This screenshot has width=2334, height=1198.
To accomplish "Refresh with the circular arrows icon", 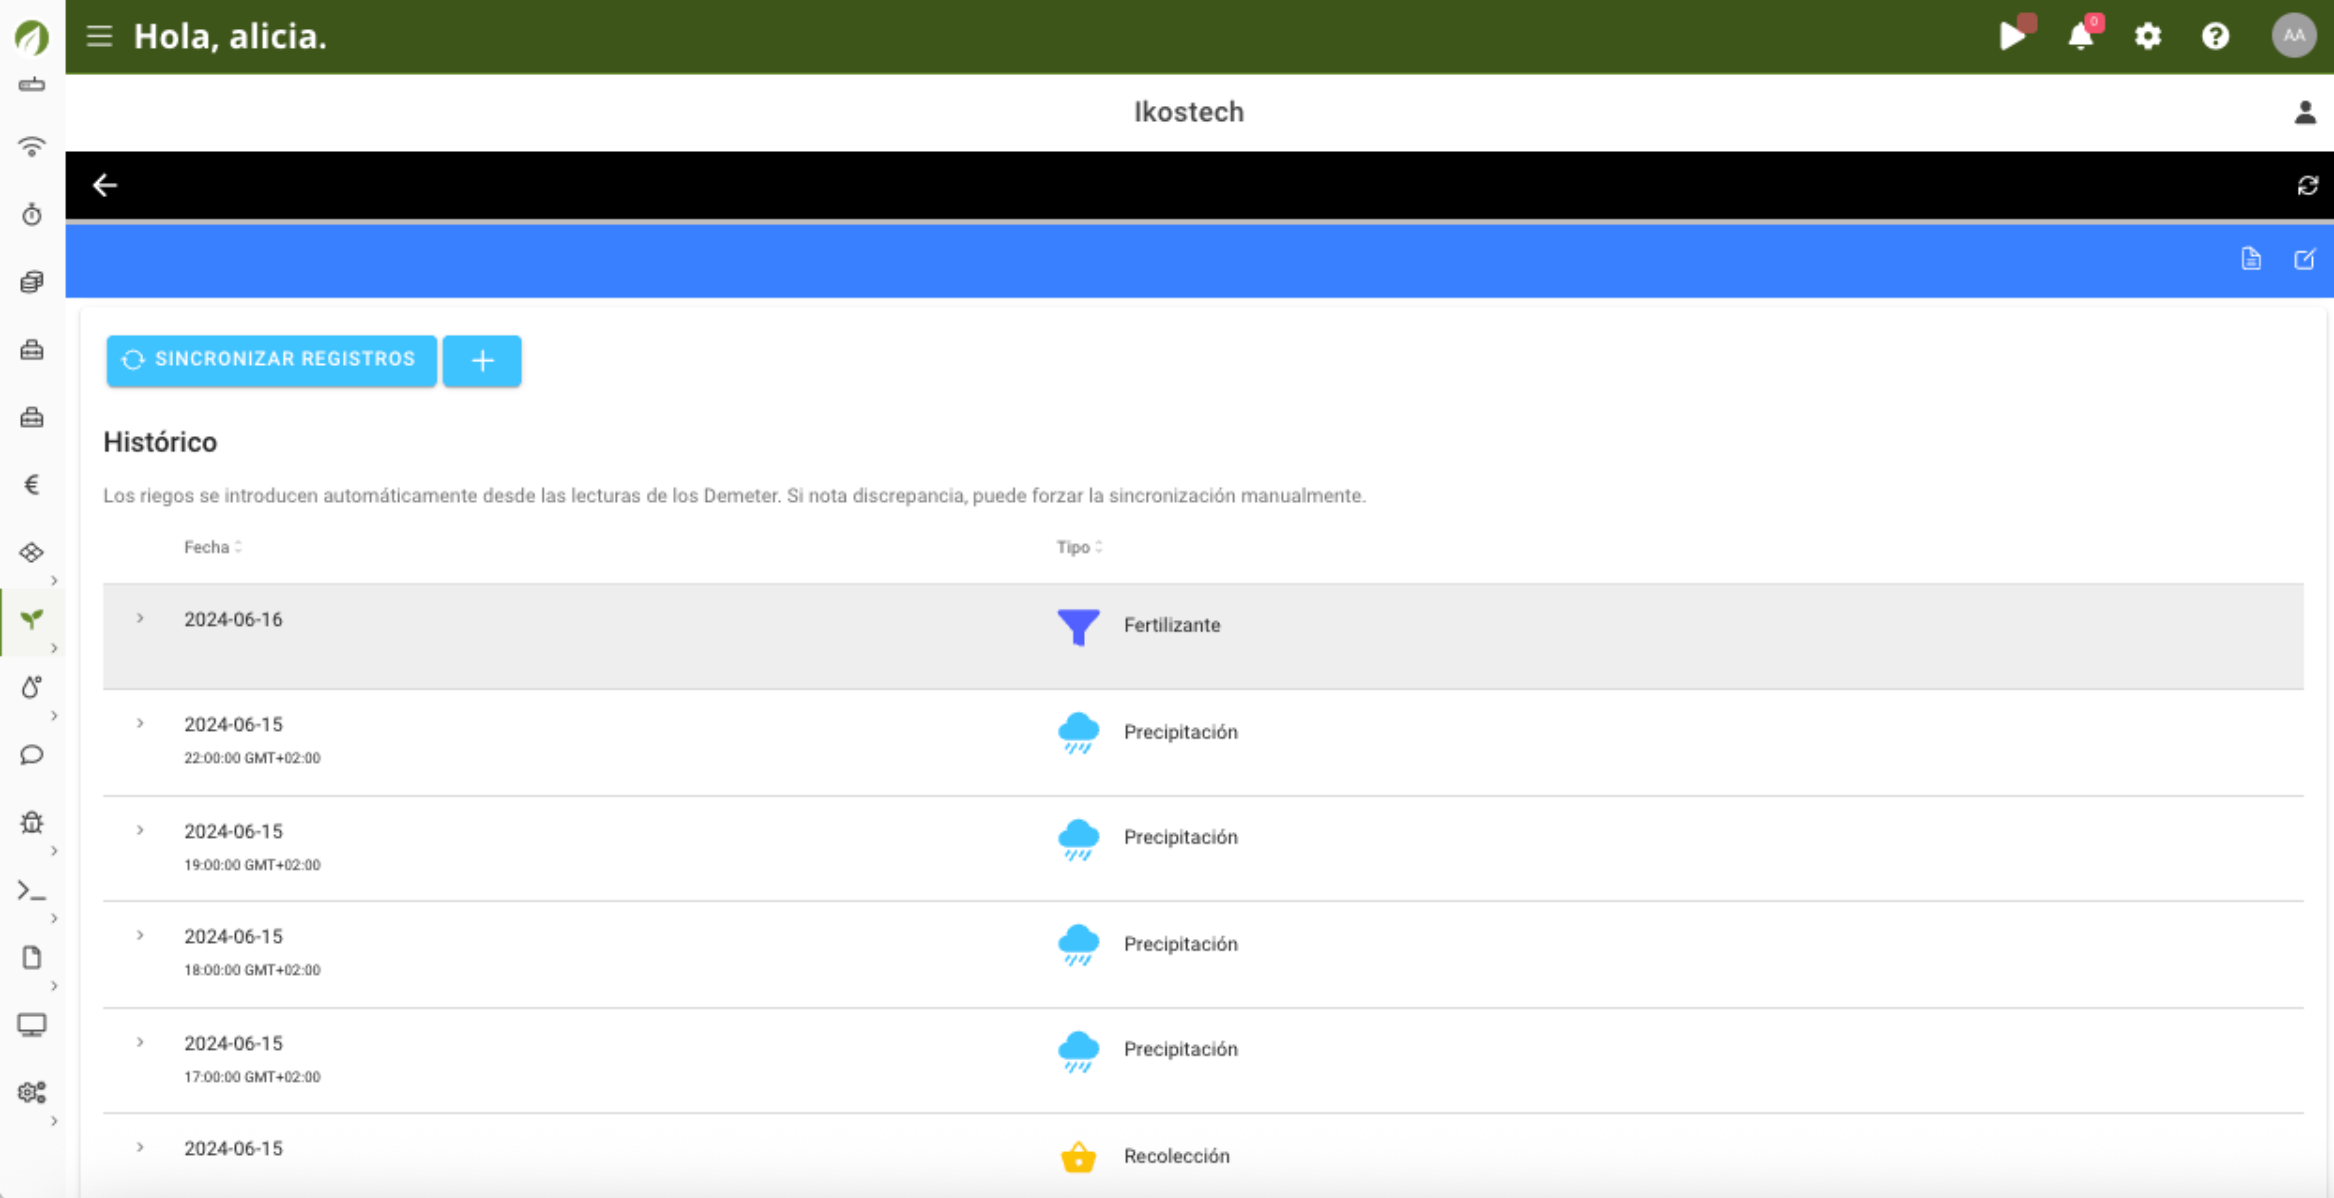I will [2307, 186].
